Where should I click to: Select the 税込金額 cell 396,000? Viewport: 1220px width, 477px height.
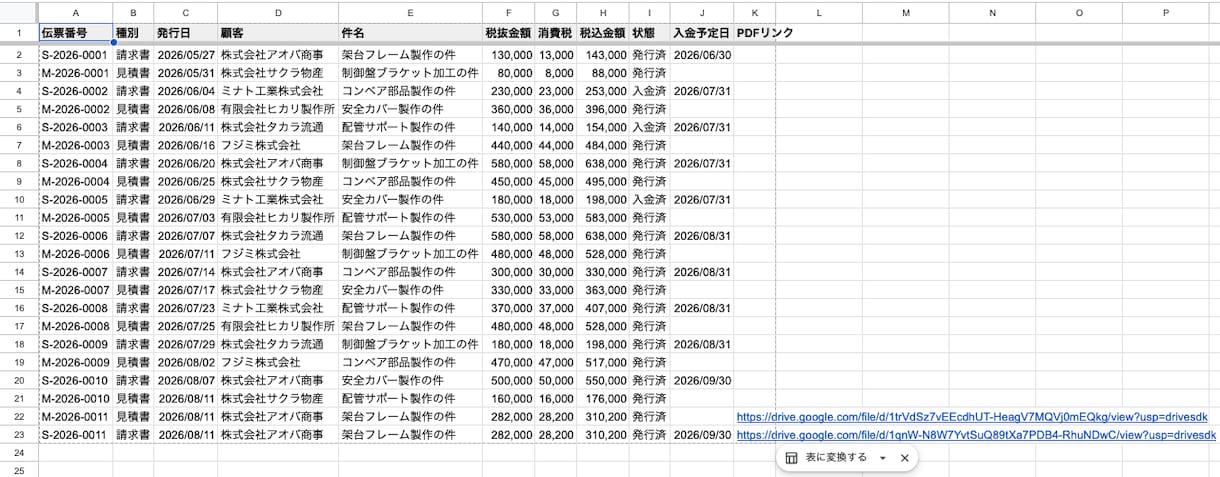(x=603, y=109)
